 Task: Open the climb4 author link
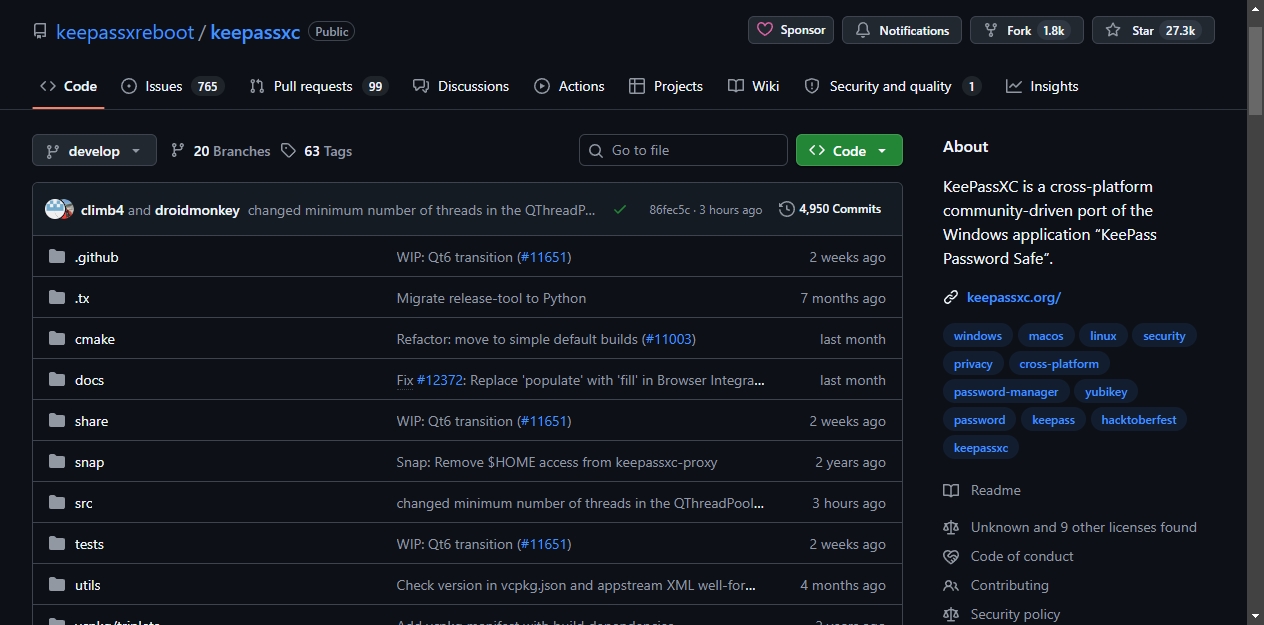pyautogui.click(x=102, y=210)
